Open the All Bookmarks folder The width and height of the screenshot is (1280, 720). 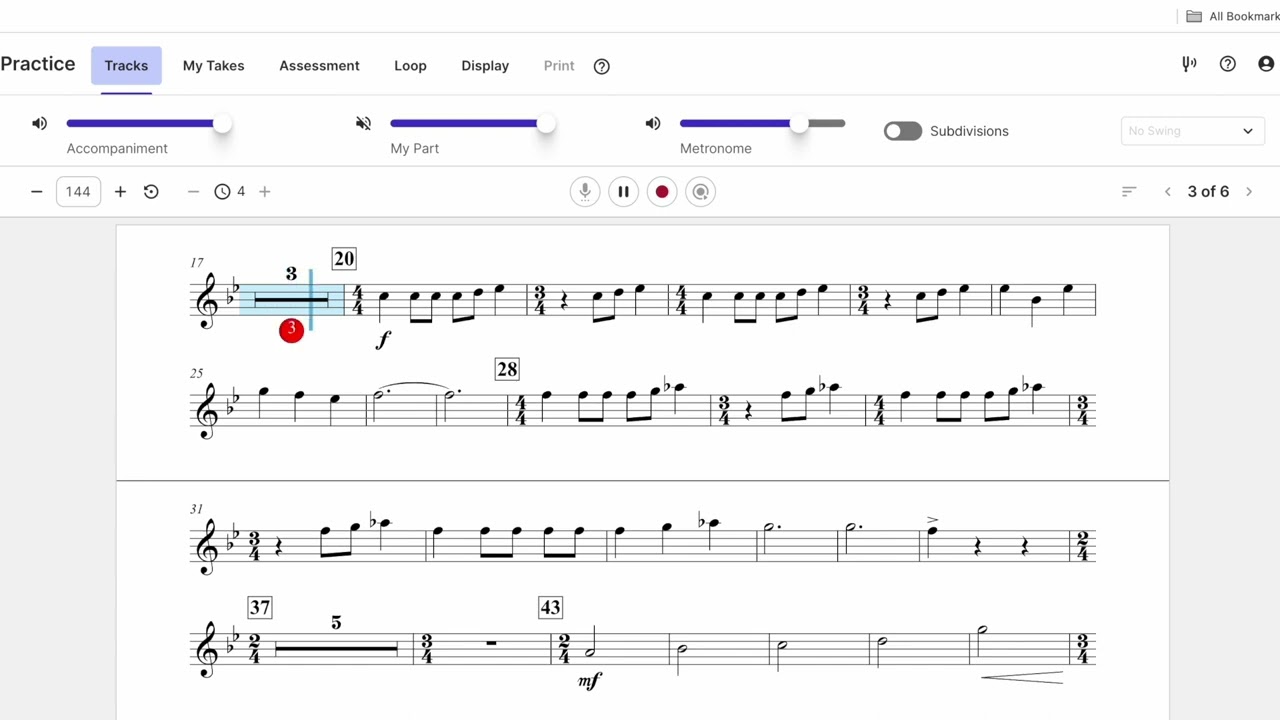tap(1233, 16)
